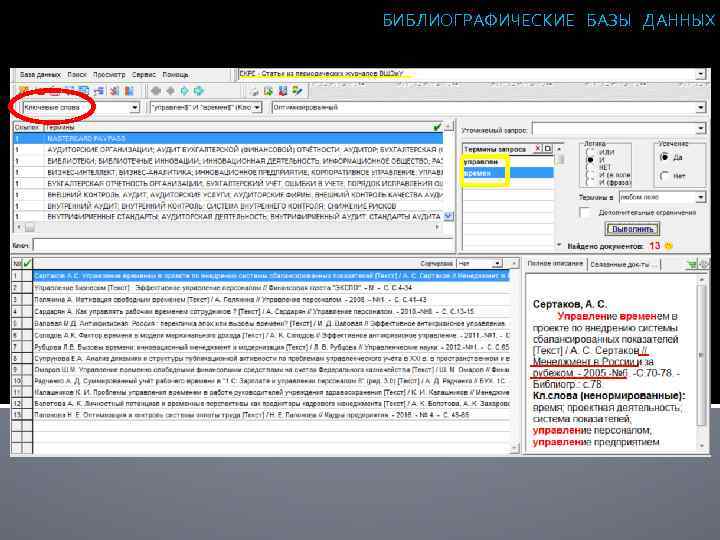Screen dimensions: 720x540
Task: Select result 4 by Сардарян А.
Action: (271, 311)
